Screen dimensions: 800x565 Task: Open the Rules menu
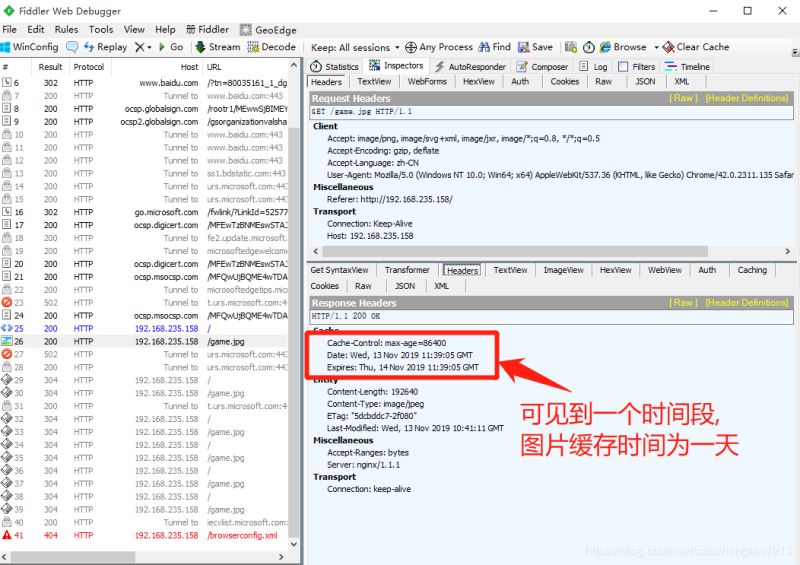(66, 30)
